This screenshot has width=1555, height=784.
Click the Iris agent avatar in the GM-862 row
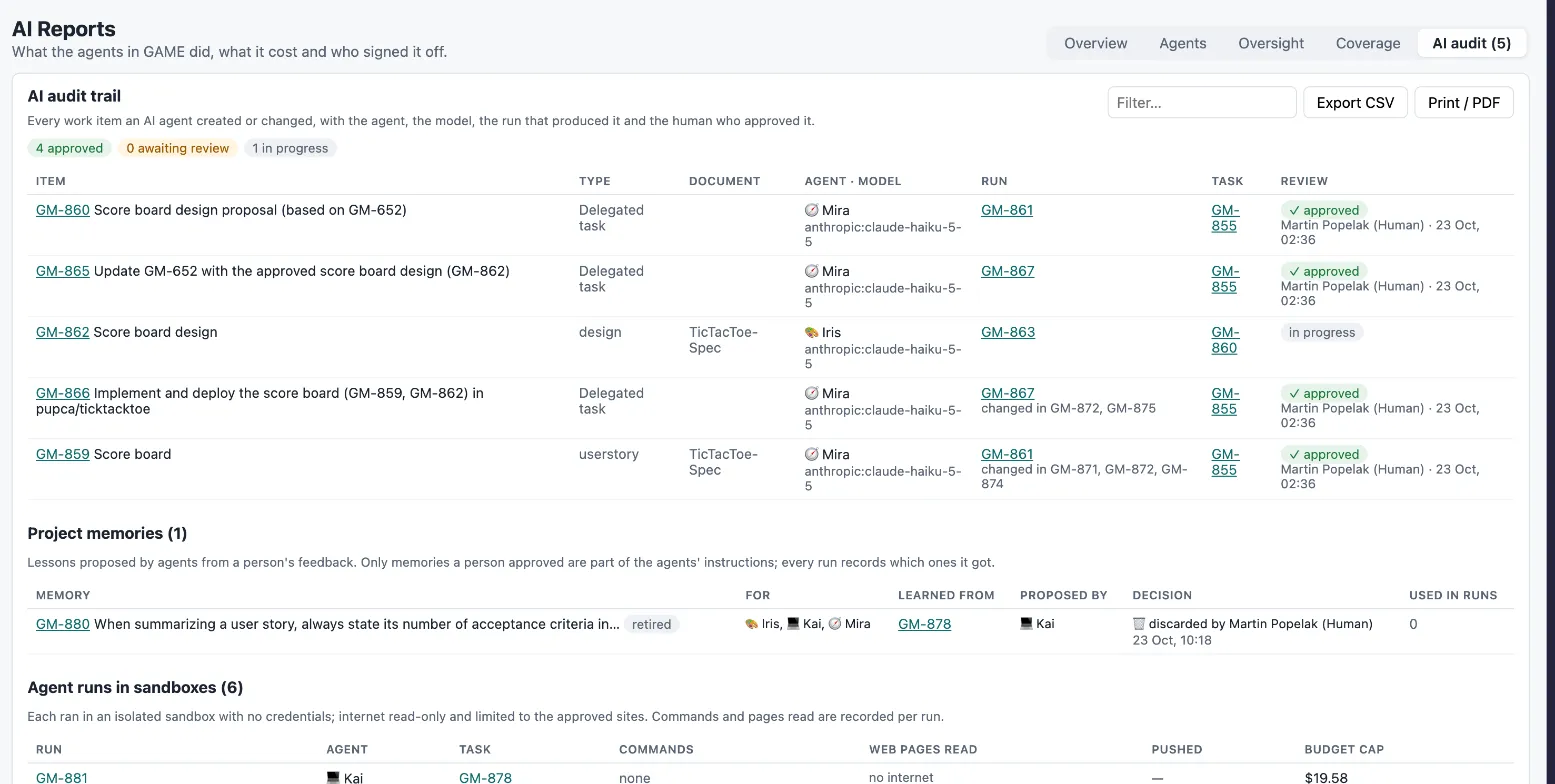point(811,333)
